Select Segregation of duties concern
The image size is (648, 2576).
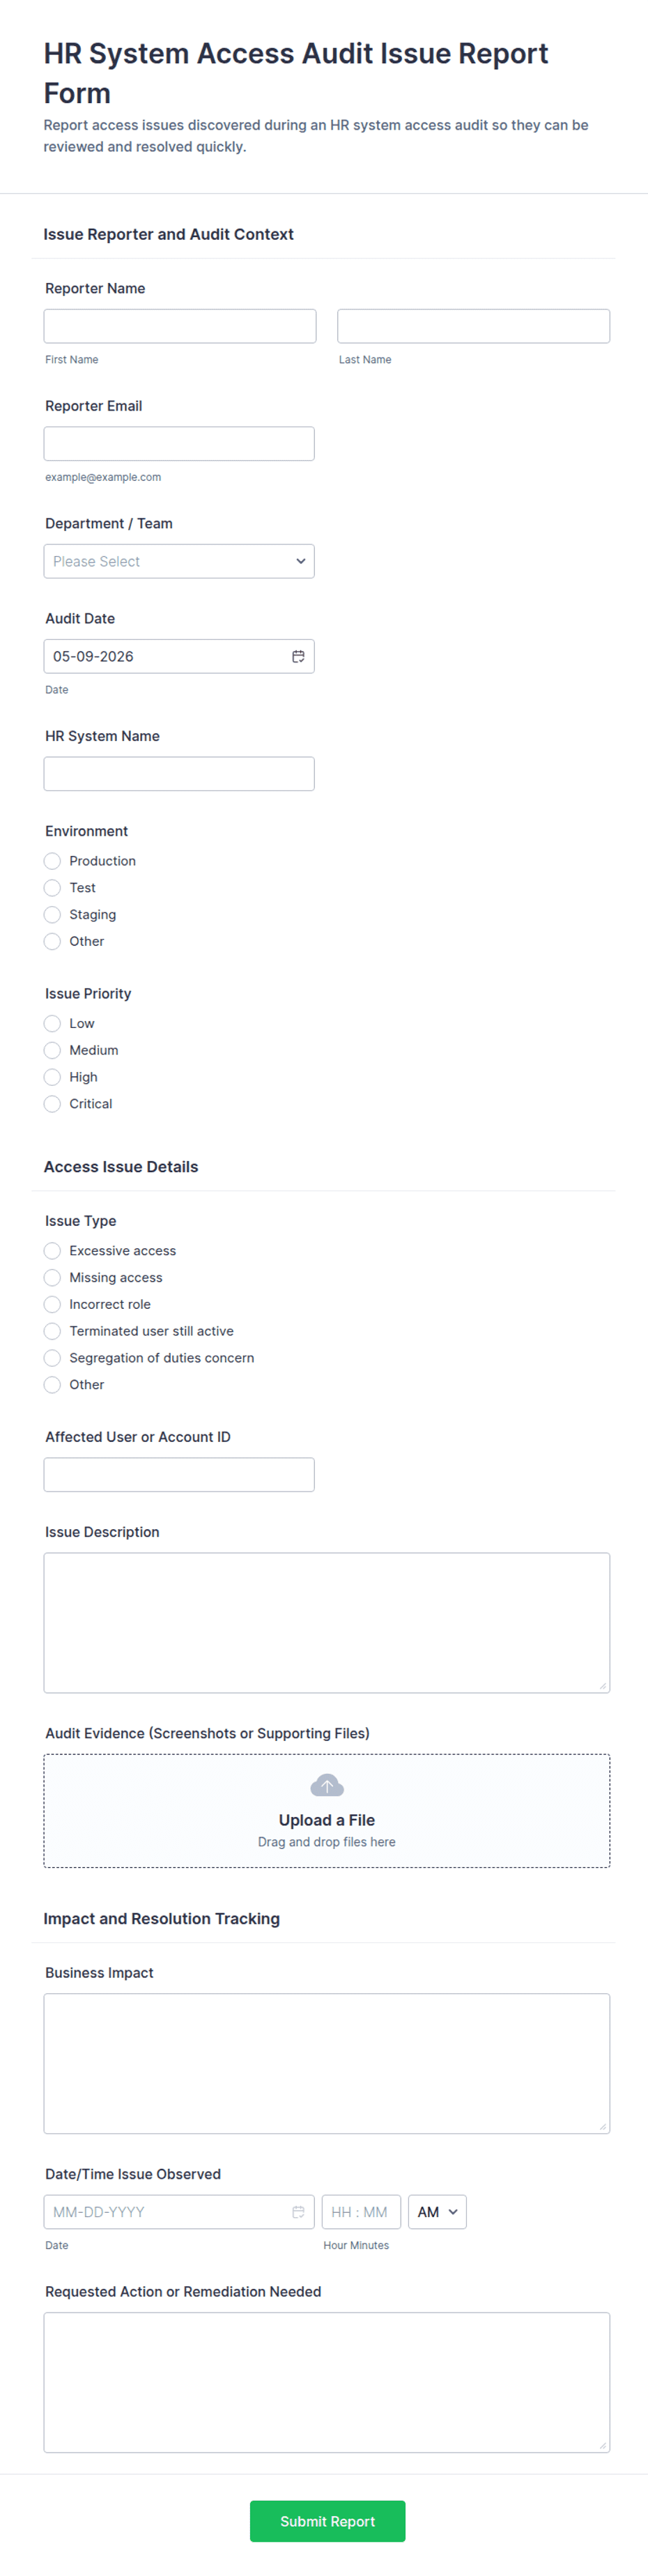tap(52, 1358)
